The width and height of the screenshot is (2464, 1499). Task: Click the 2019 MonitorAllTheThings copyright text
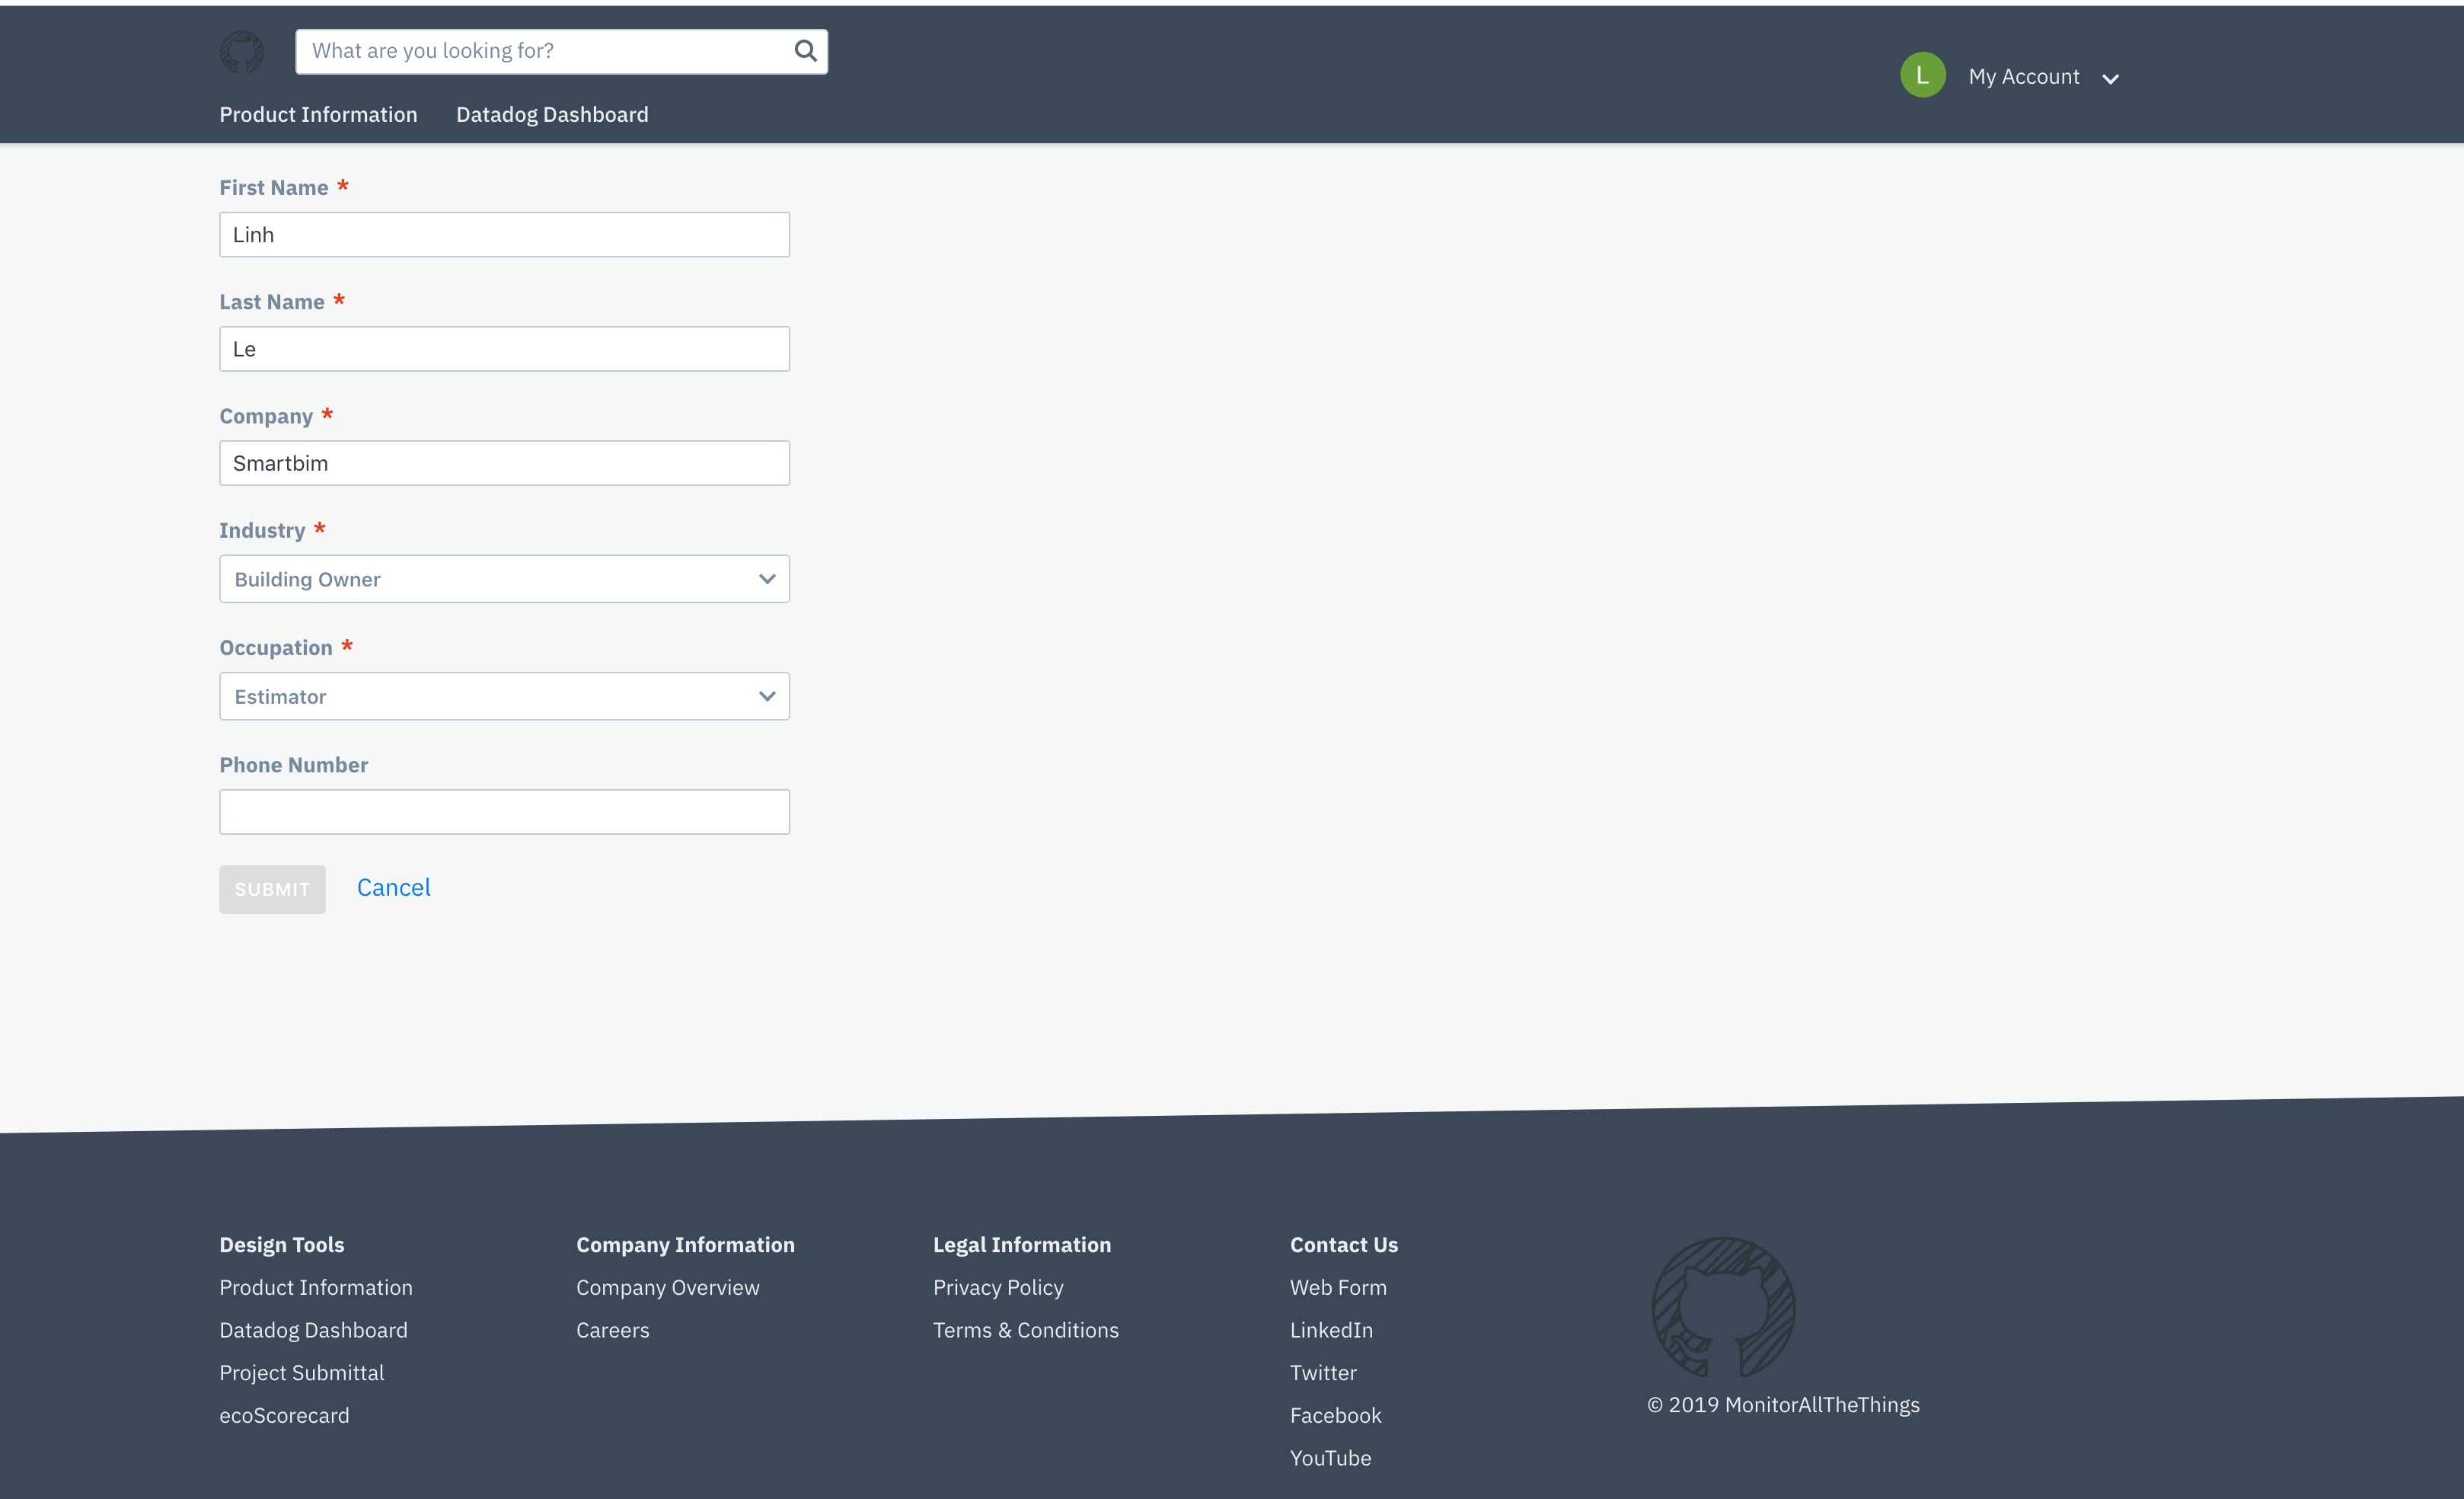pyautogui.click(x=1783, y=1404)
